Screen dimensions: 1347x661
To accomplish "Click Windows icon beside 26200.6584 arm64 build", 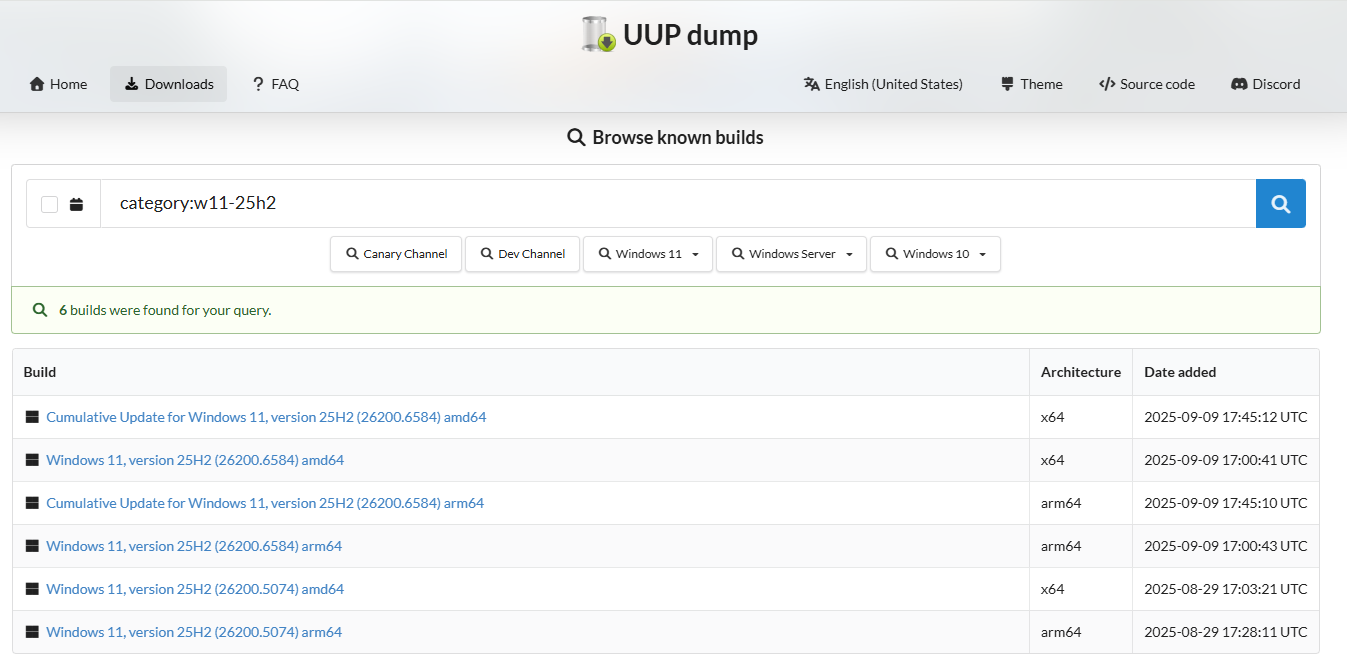I will [x=32, y=546].
